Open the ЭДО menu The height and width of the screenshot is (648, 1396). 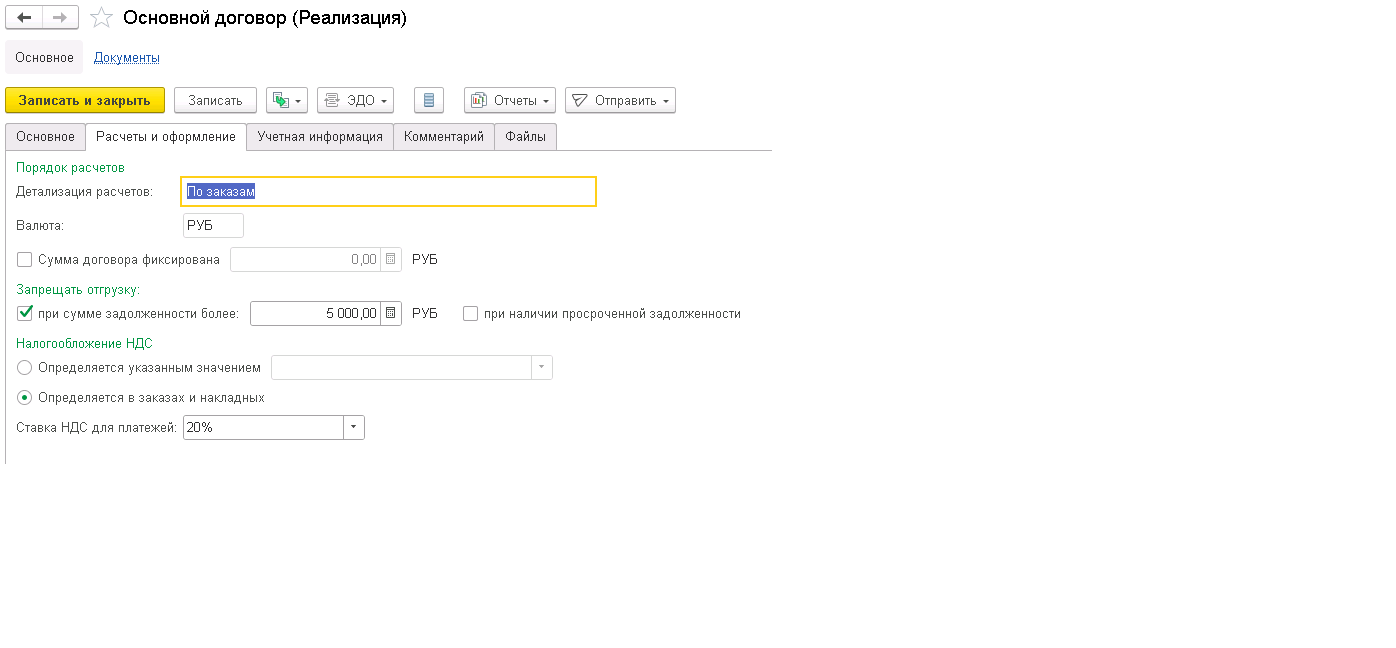tap(355, 100)
